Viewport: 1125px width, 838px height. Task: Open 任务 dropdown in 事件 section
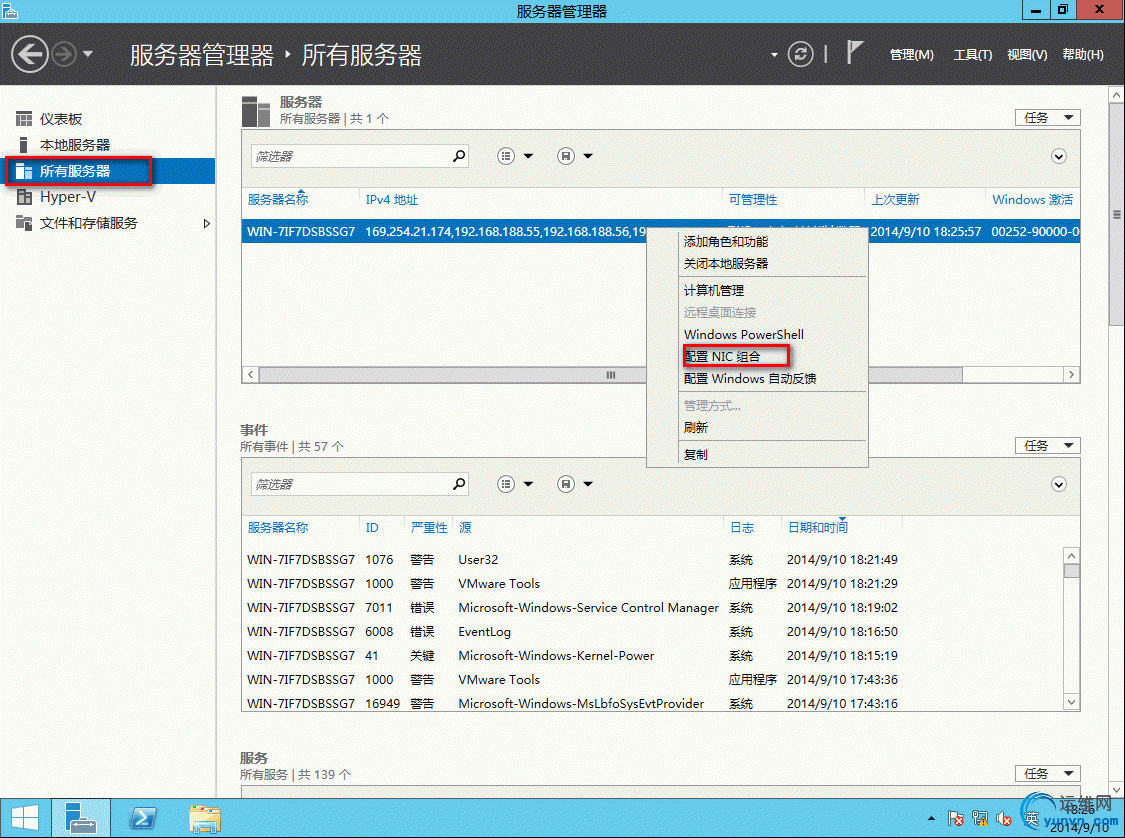pos(1048,446)
